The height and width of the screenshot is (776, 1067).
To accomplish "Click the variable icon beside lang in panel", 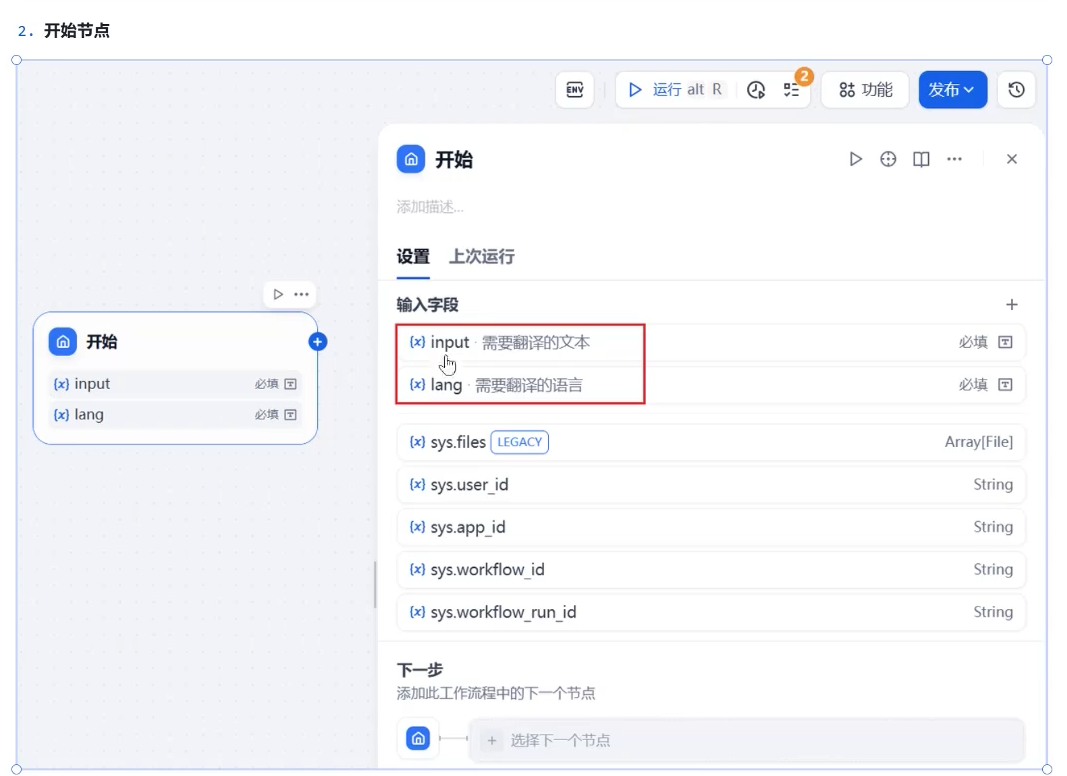I will point(417,385).
